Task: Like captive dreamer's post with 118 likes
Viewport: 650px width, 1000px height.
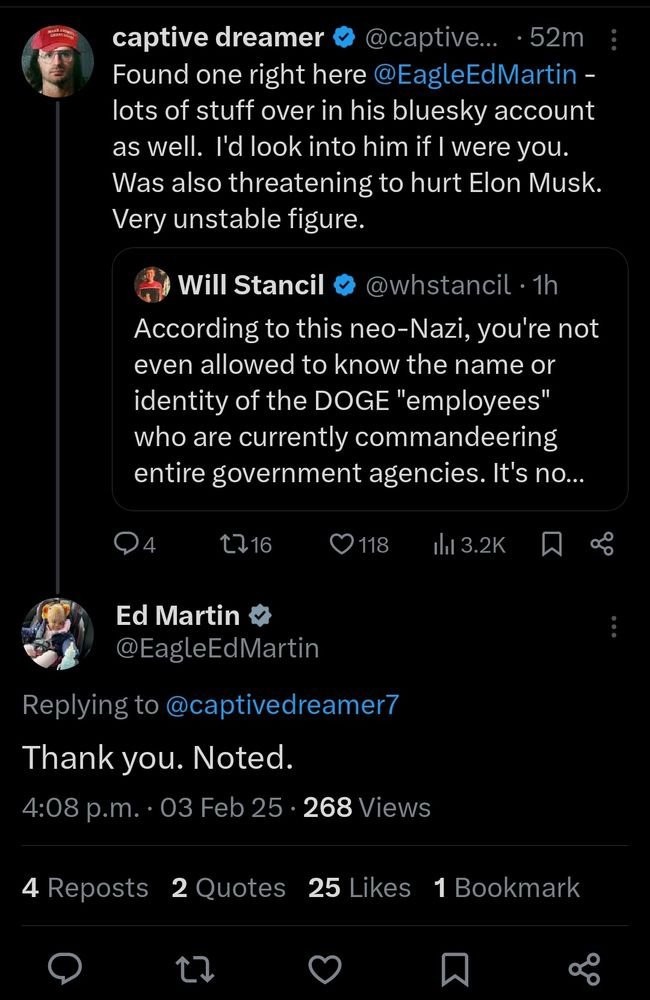Action: point(344,544)
